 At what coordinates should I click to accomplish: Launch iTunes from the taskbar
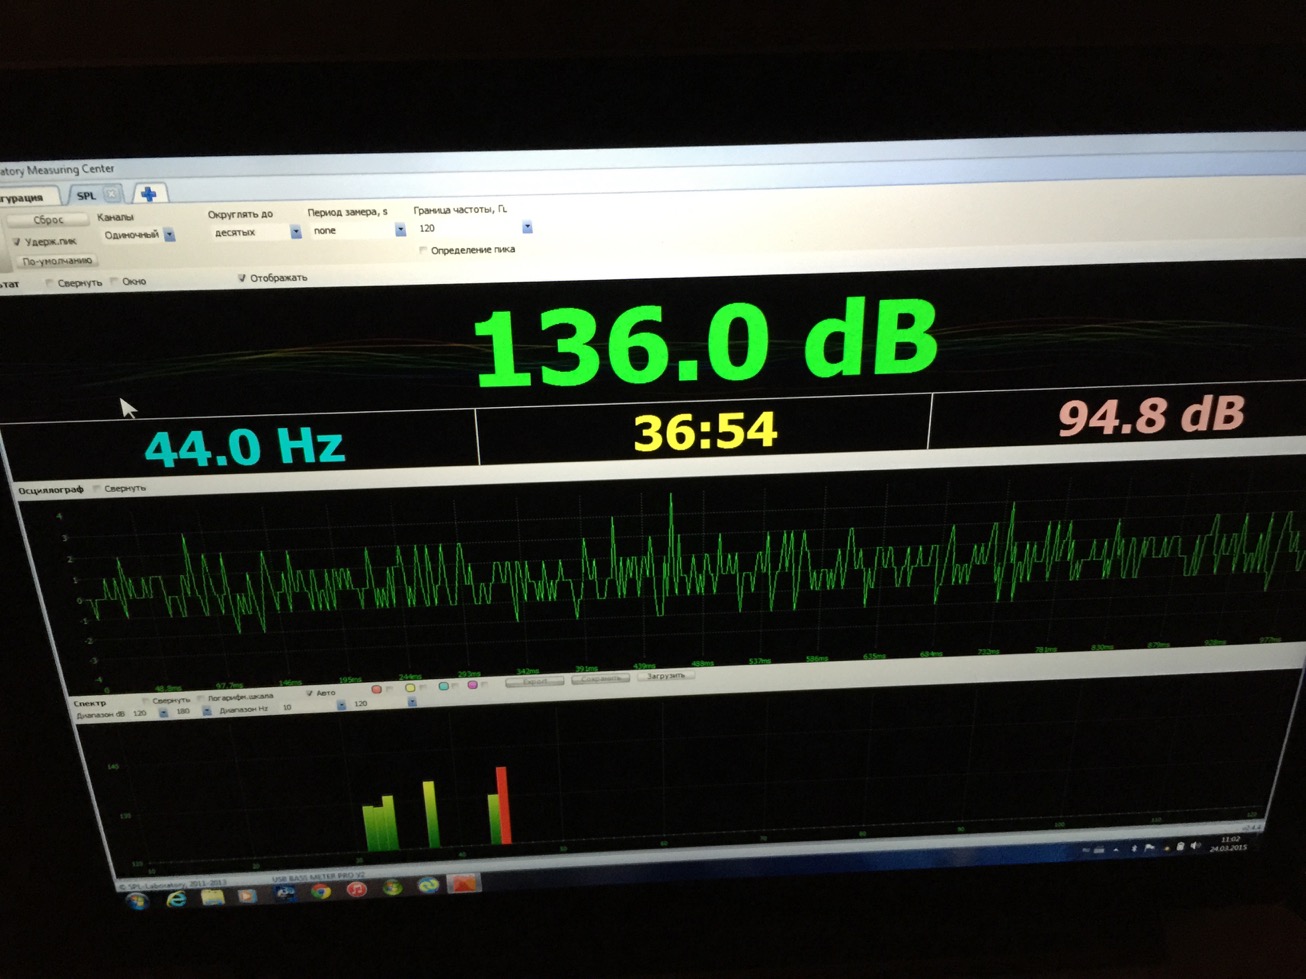click(356, 890)
